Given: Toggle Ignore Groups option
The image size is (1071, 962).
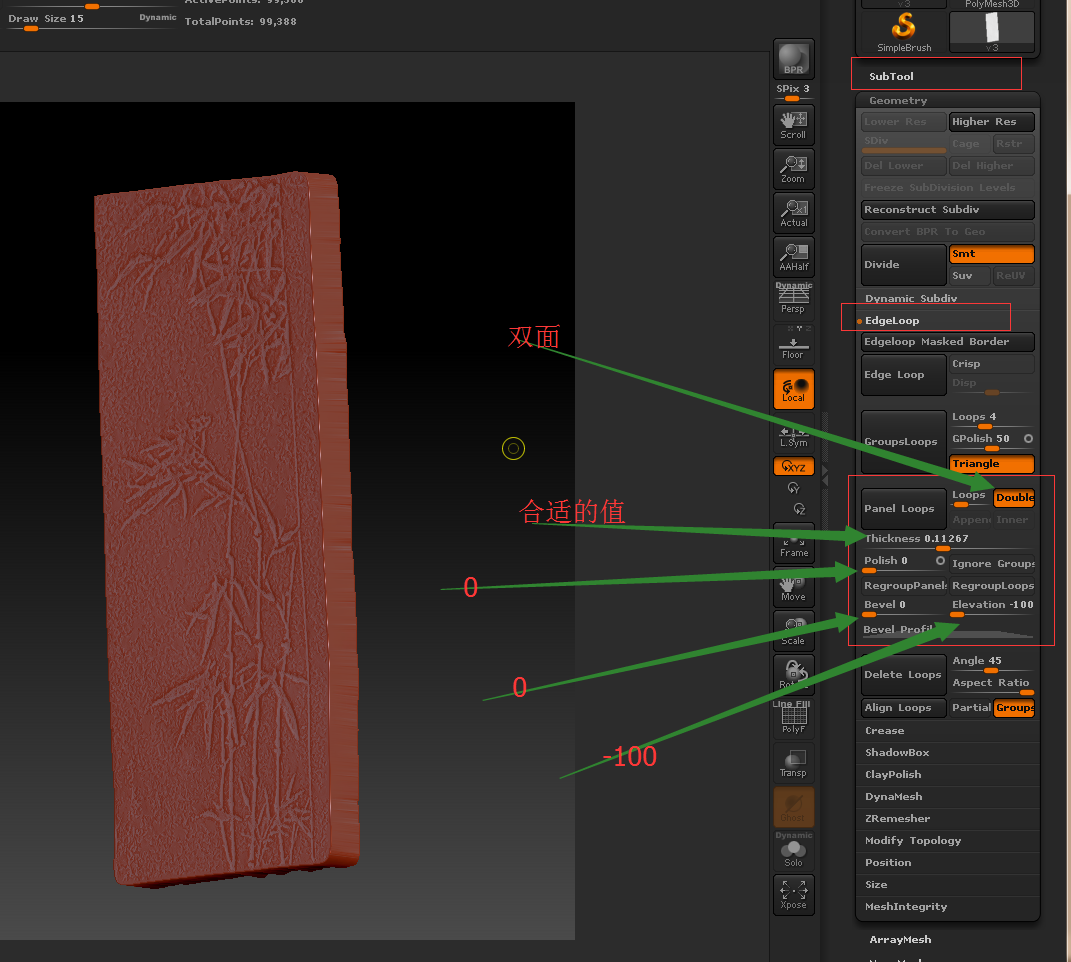Looking at the screenshot, I should tap(991, 564).
